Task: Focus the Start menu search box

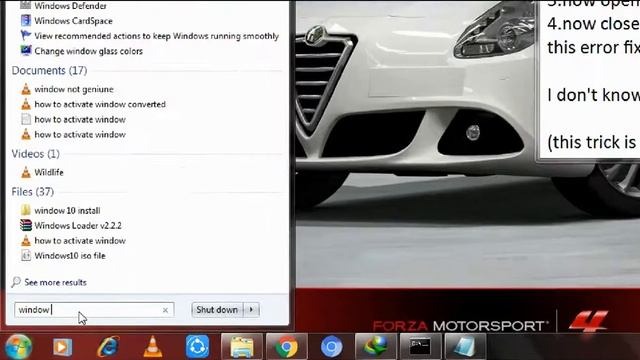Action: pos(94,310)
